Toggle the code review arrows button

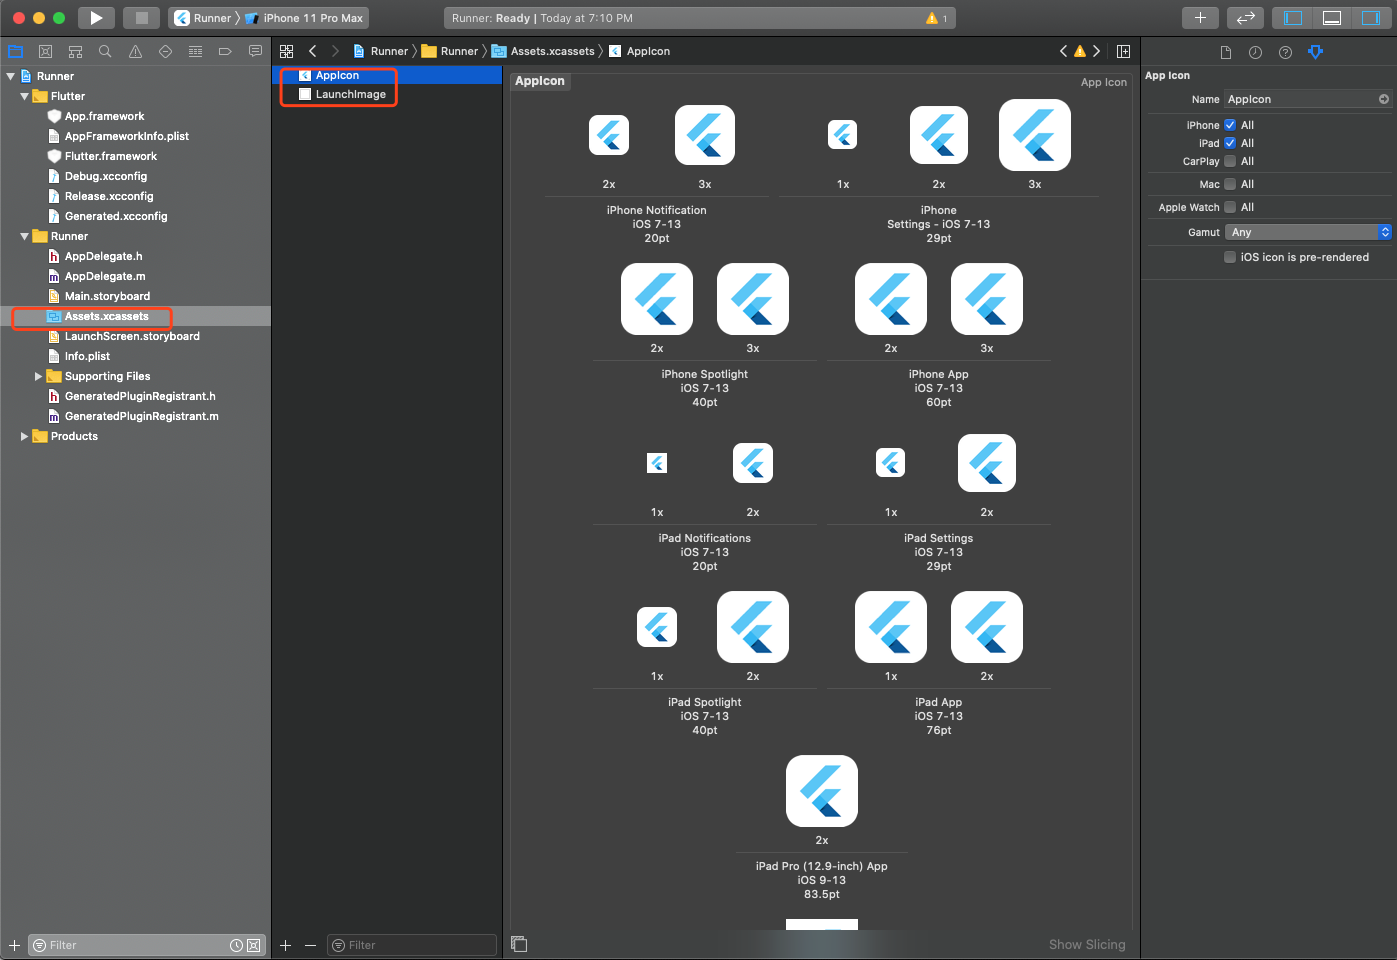[1245, 18]
